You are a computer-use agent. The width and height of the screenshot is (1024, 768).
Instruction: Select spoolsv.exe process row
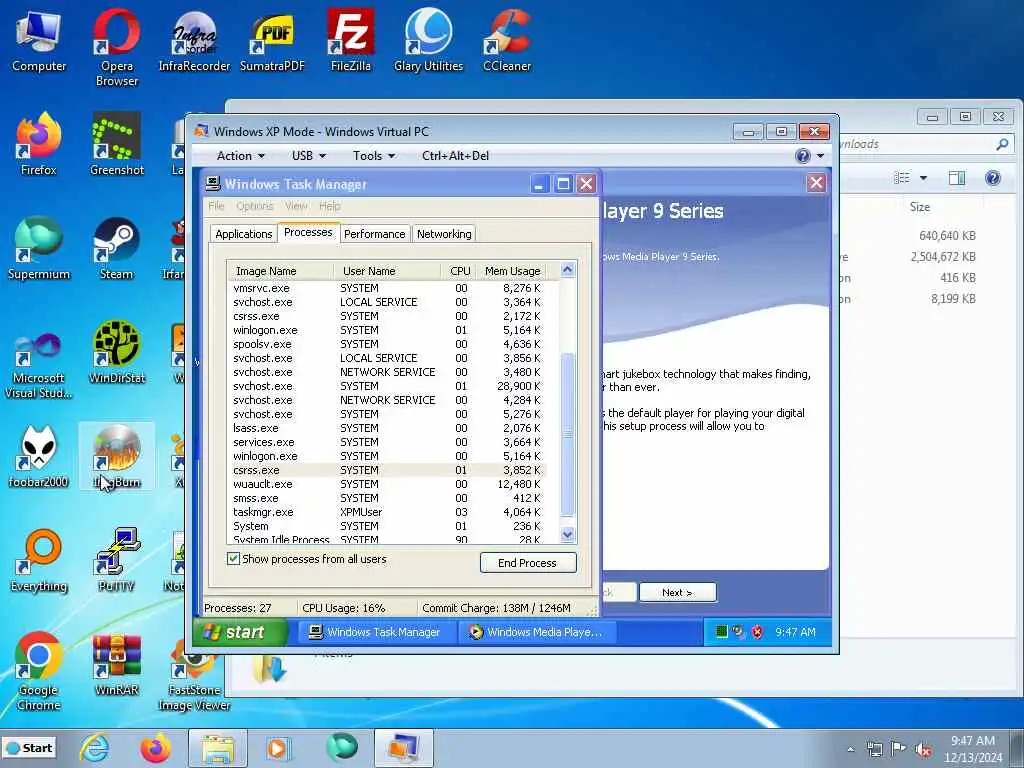[387, 344]
